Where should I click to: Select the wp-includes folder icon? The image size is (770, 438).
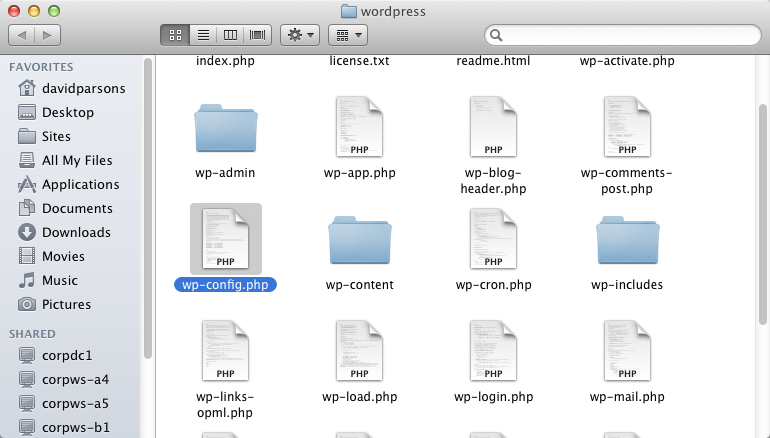point(627,240)
